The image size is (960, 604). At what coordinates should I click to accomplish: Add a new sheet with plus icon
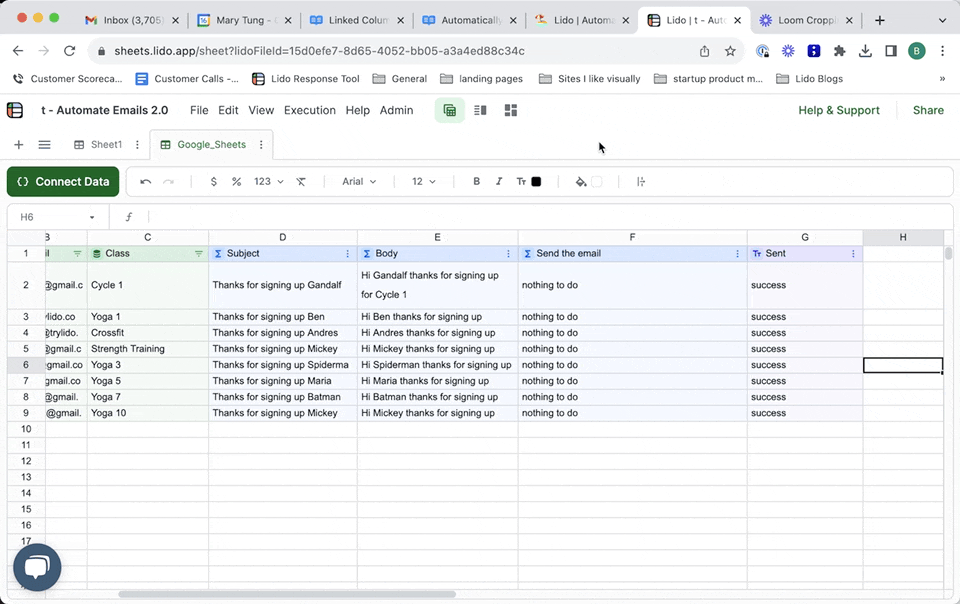tap(18, 145)
